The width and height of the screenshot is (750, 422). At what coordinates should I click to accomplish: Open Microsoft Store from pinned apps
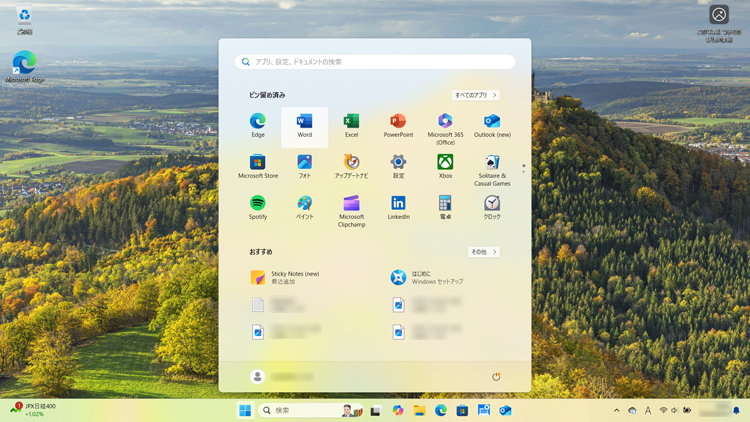pyautogui.click(x=258, y=164)
